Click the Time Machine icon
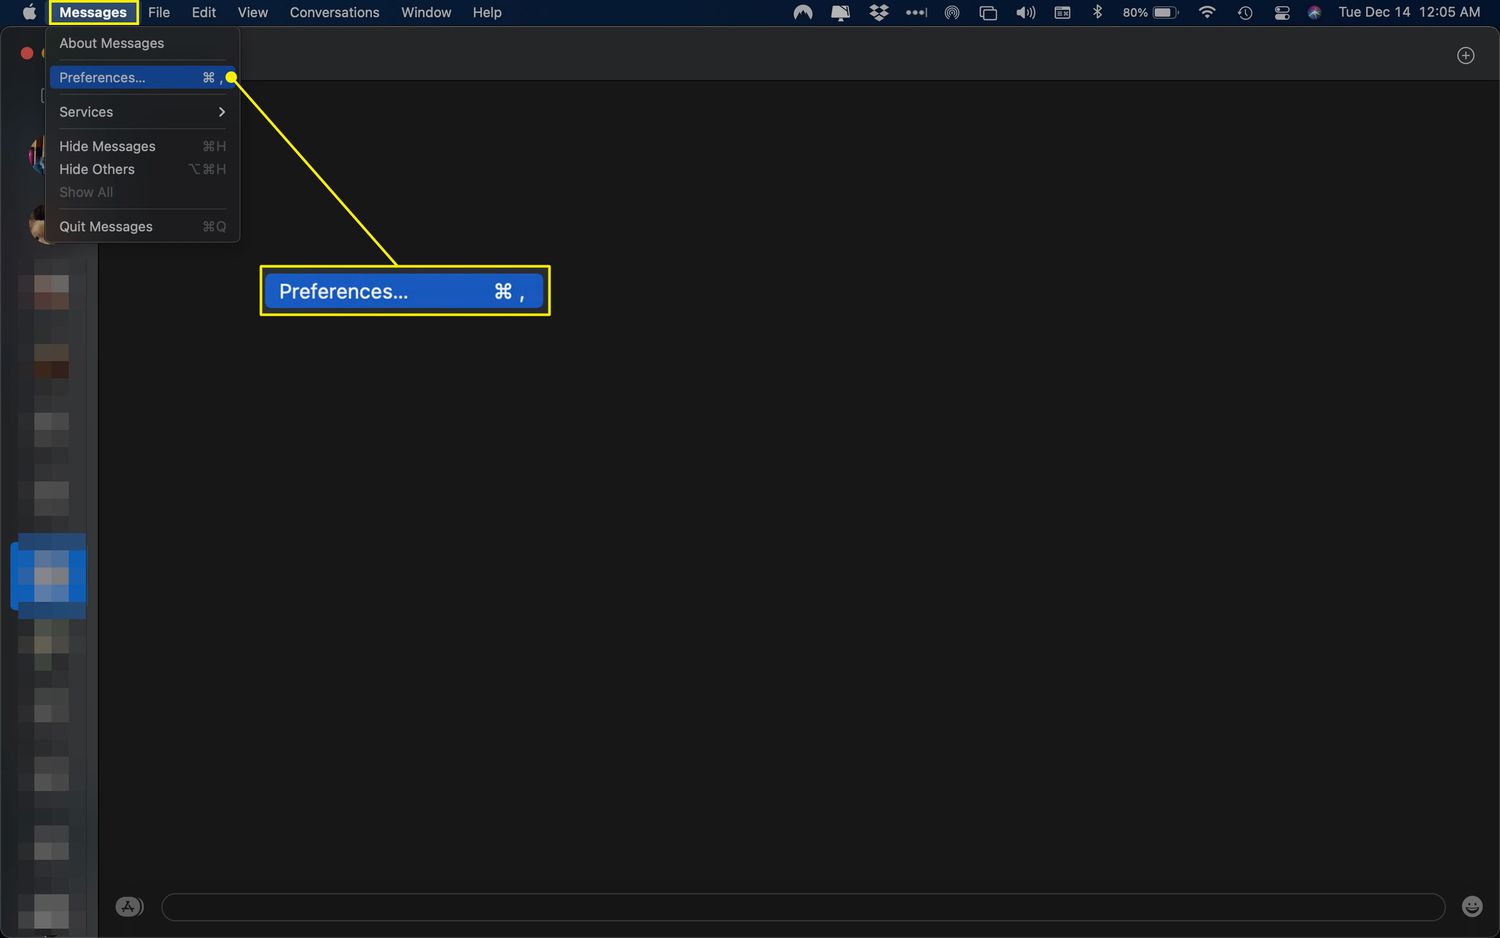Image resolution: width=1500 pixels, height=938 pixels. [x=1245, y=13]
